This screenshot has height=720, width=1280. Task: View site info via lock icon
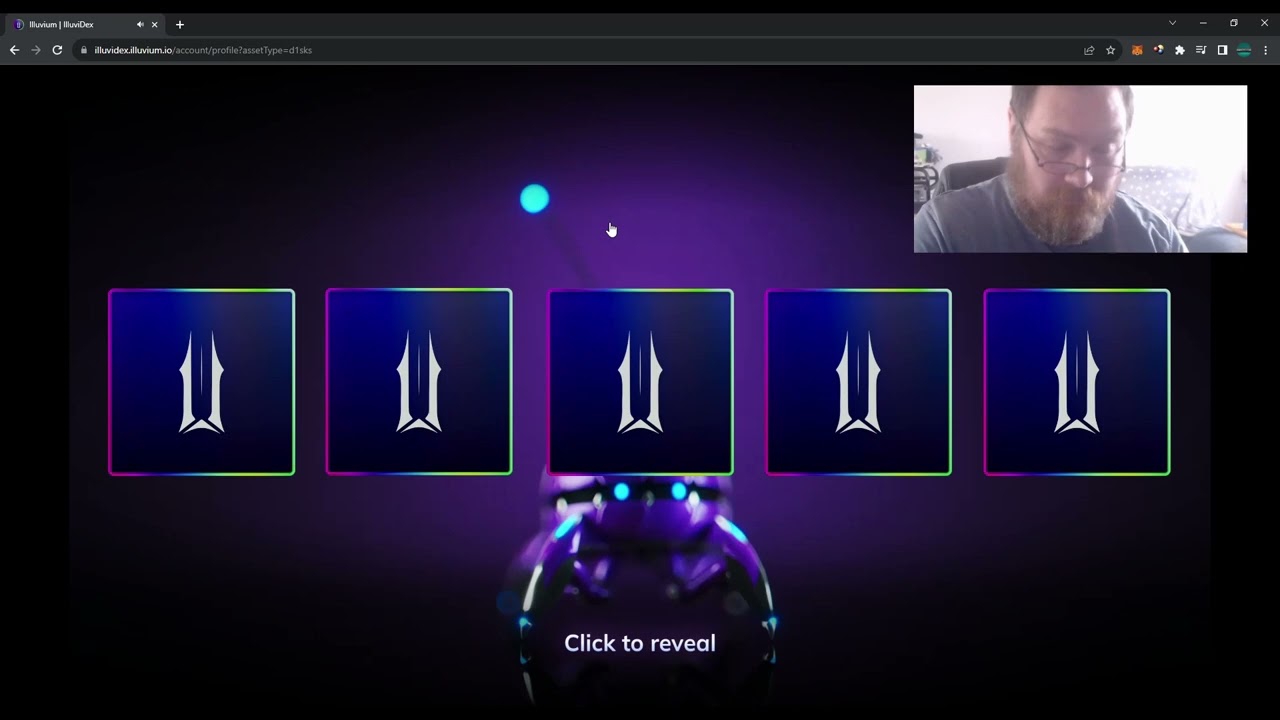(x=84, y=50)
